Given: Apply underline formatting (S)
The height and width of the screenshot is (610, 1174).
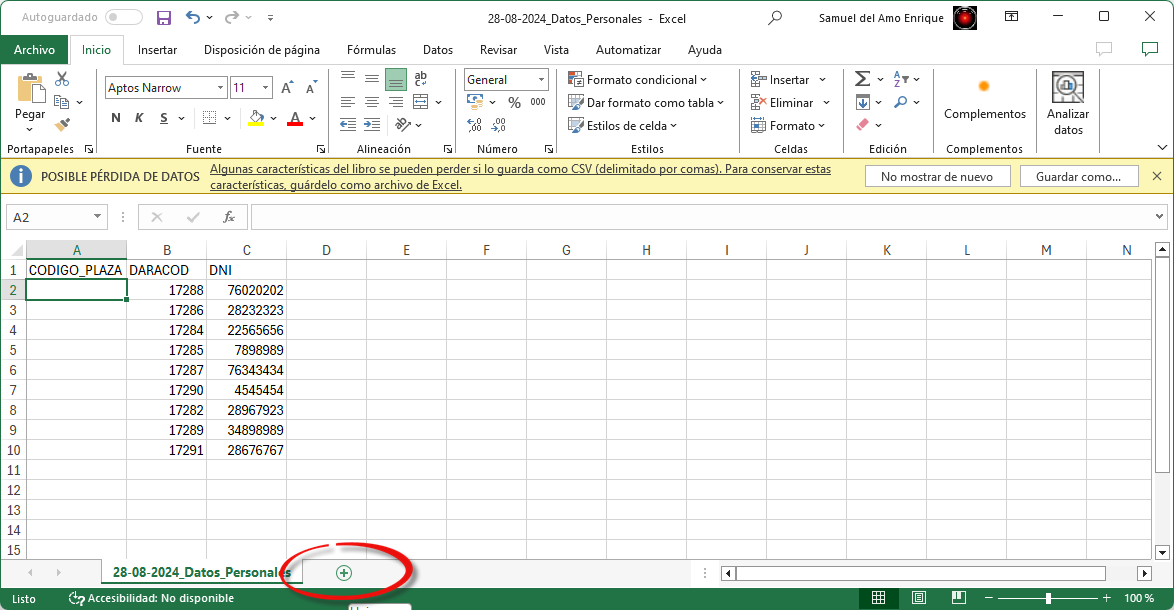Looking at the screenshot, I should point(164,118).
